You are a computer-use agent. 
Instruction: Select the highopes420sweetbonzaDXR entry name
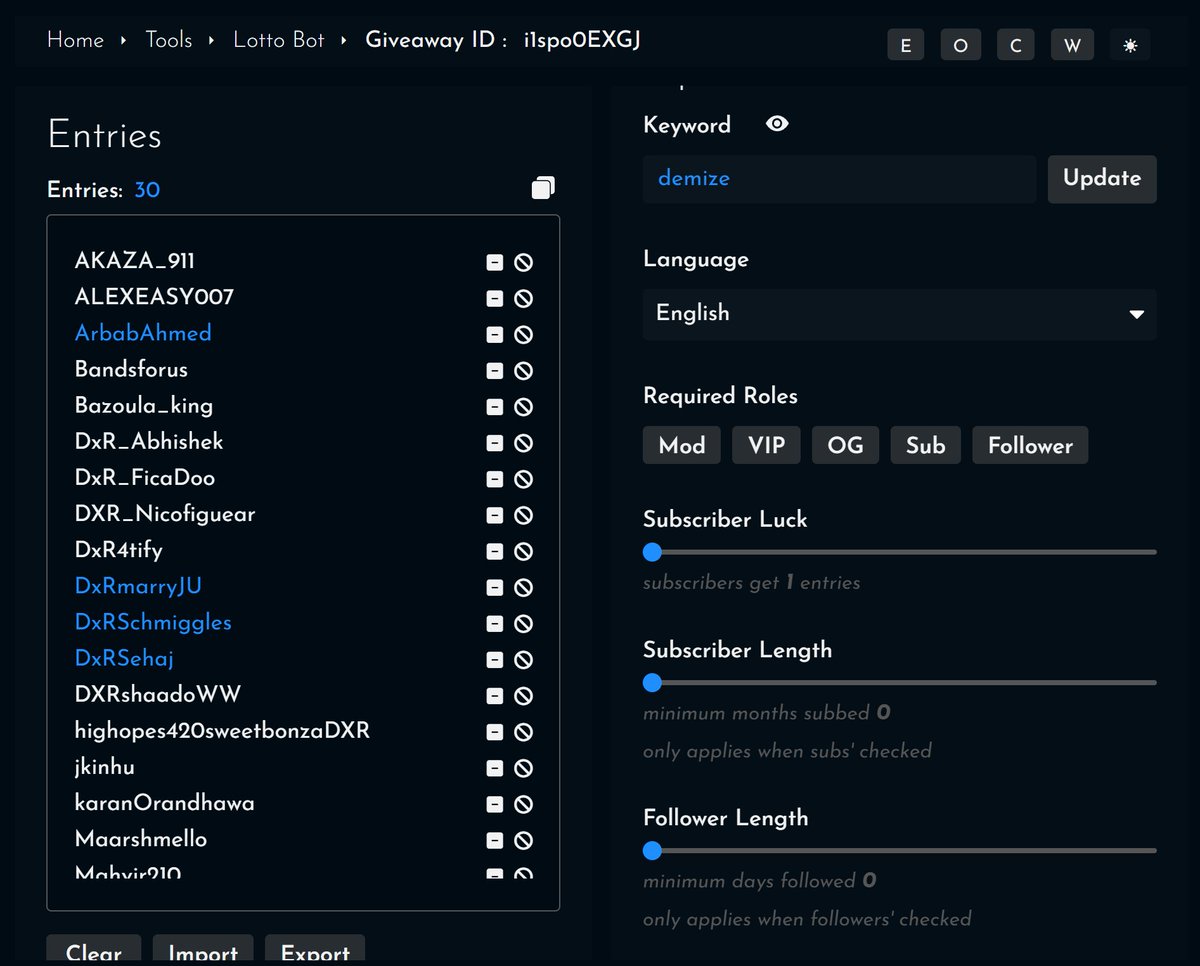tap(222, 731)
